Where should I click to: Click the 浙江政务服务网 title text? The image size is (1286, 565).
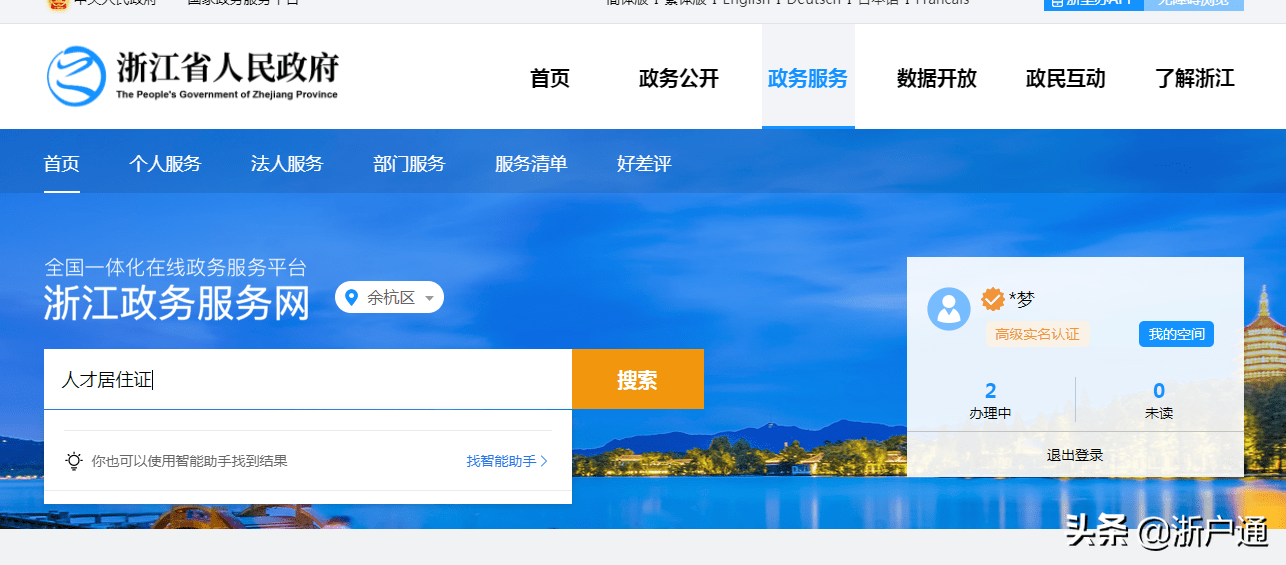point(177,303)
